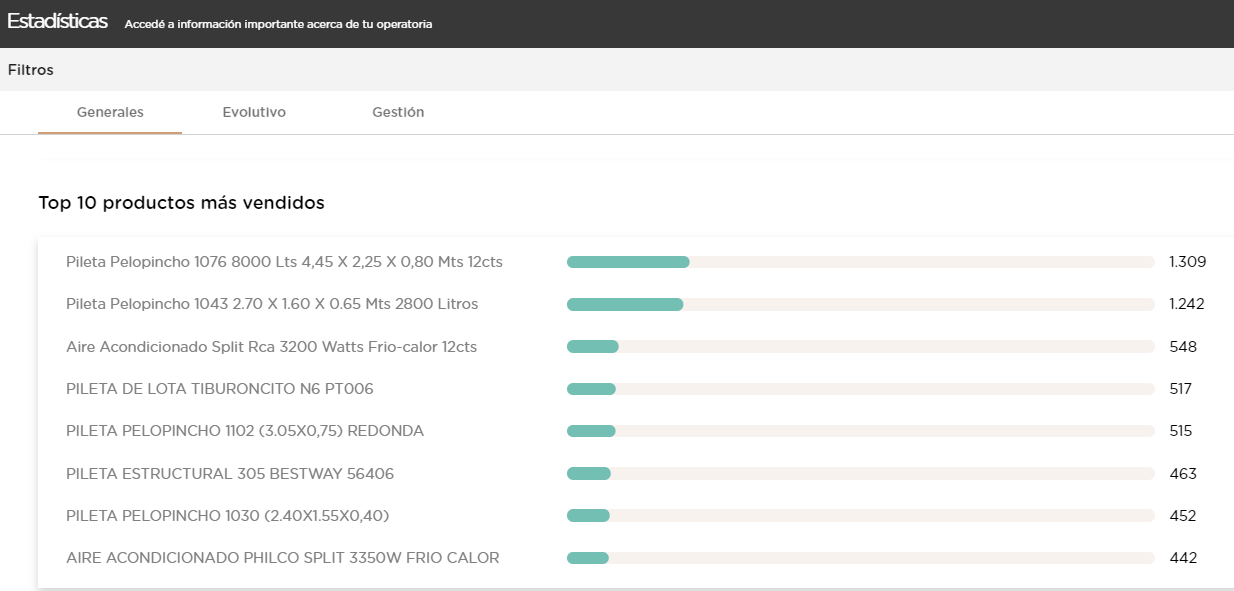
Task: Click the sales value 463
Action: click(1183, 474)
